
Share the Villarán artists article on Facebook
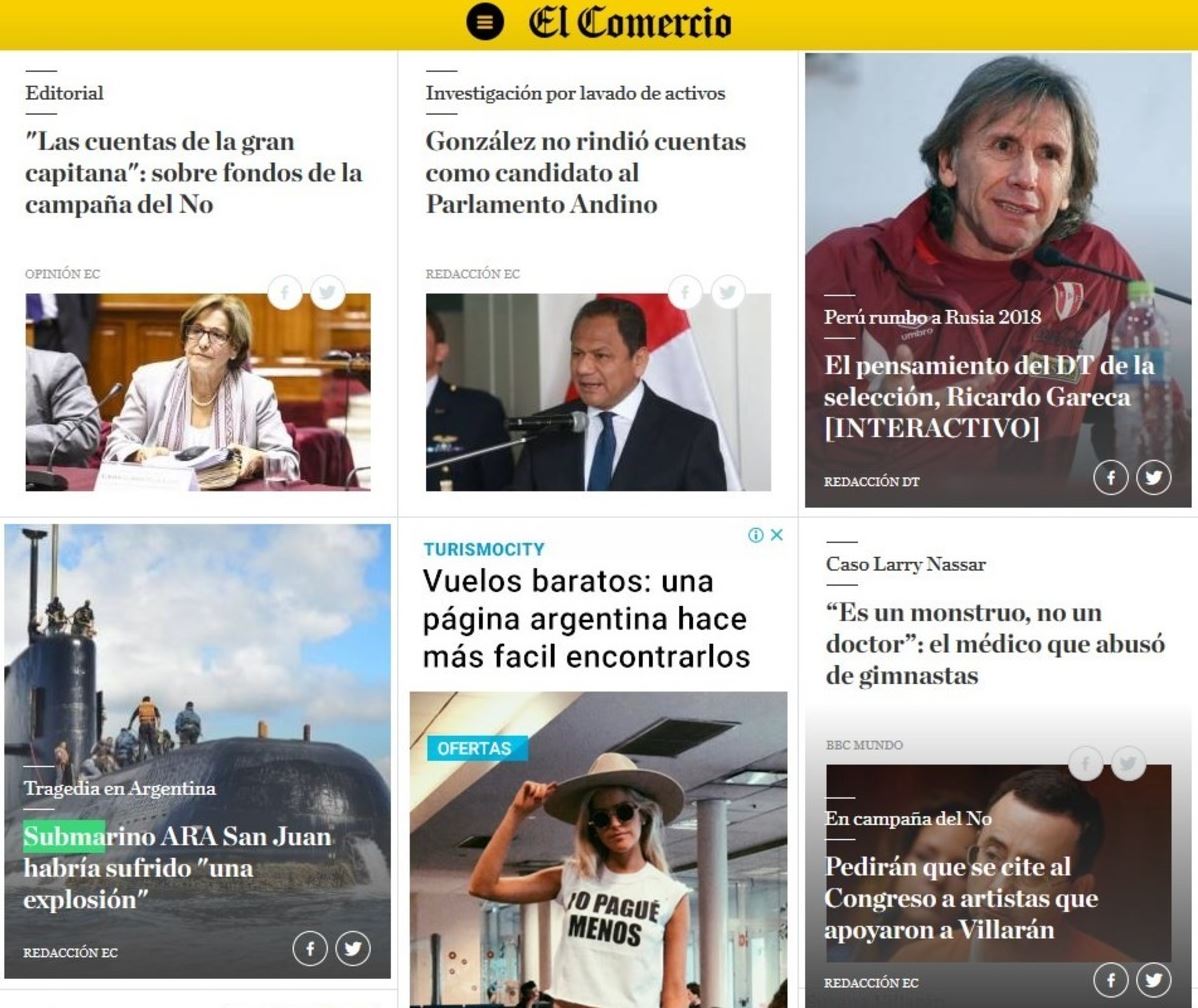tap(1111, 979)
